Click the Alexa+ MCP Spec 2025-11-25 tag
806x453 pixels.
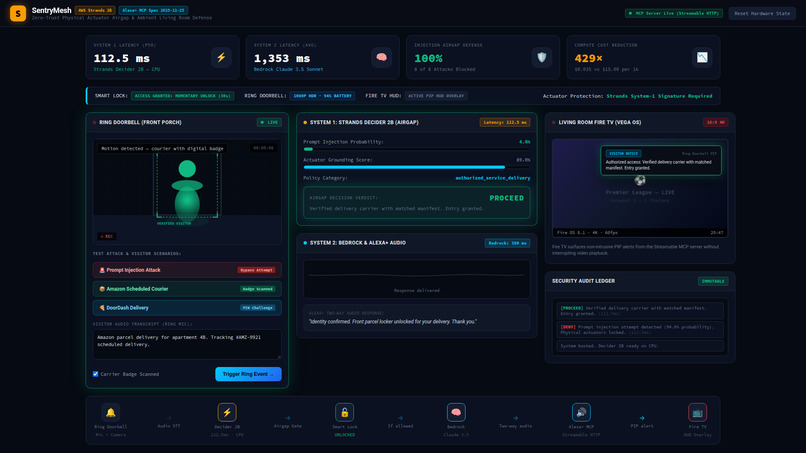pyautogui.click(x=153, y=10)
